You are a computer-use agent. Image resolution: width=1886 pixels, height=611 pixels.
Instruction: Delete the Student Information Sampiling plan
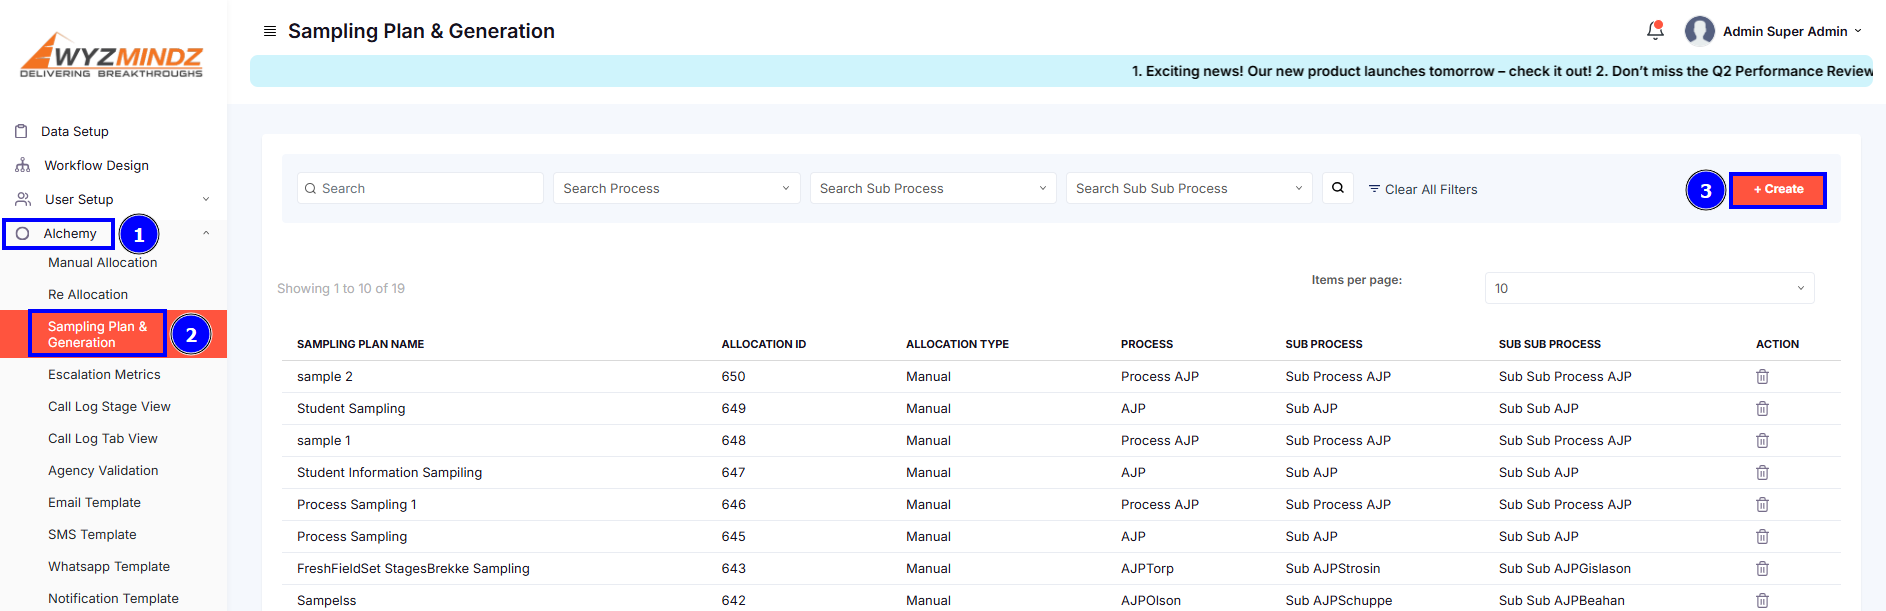tap(1762, 473)
